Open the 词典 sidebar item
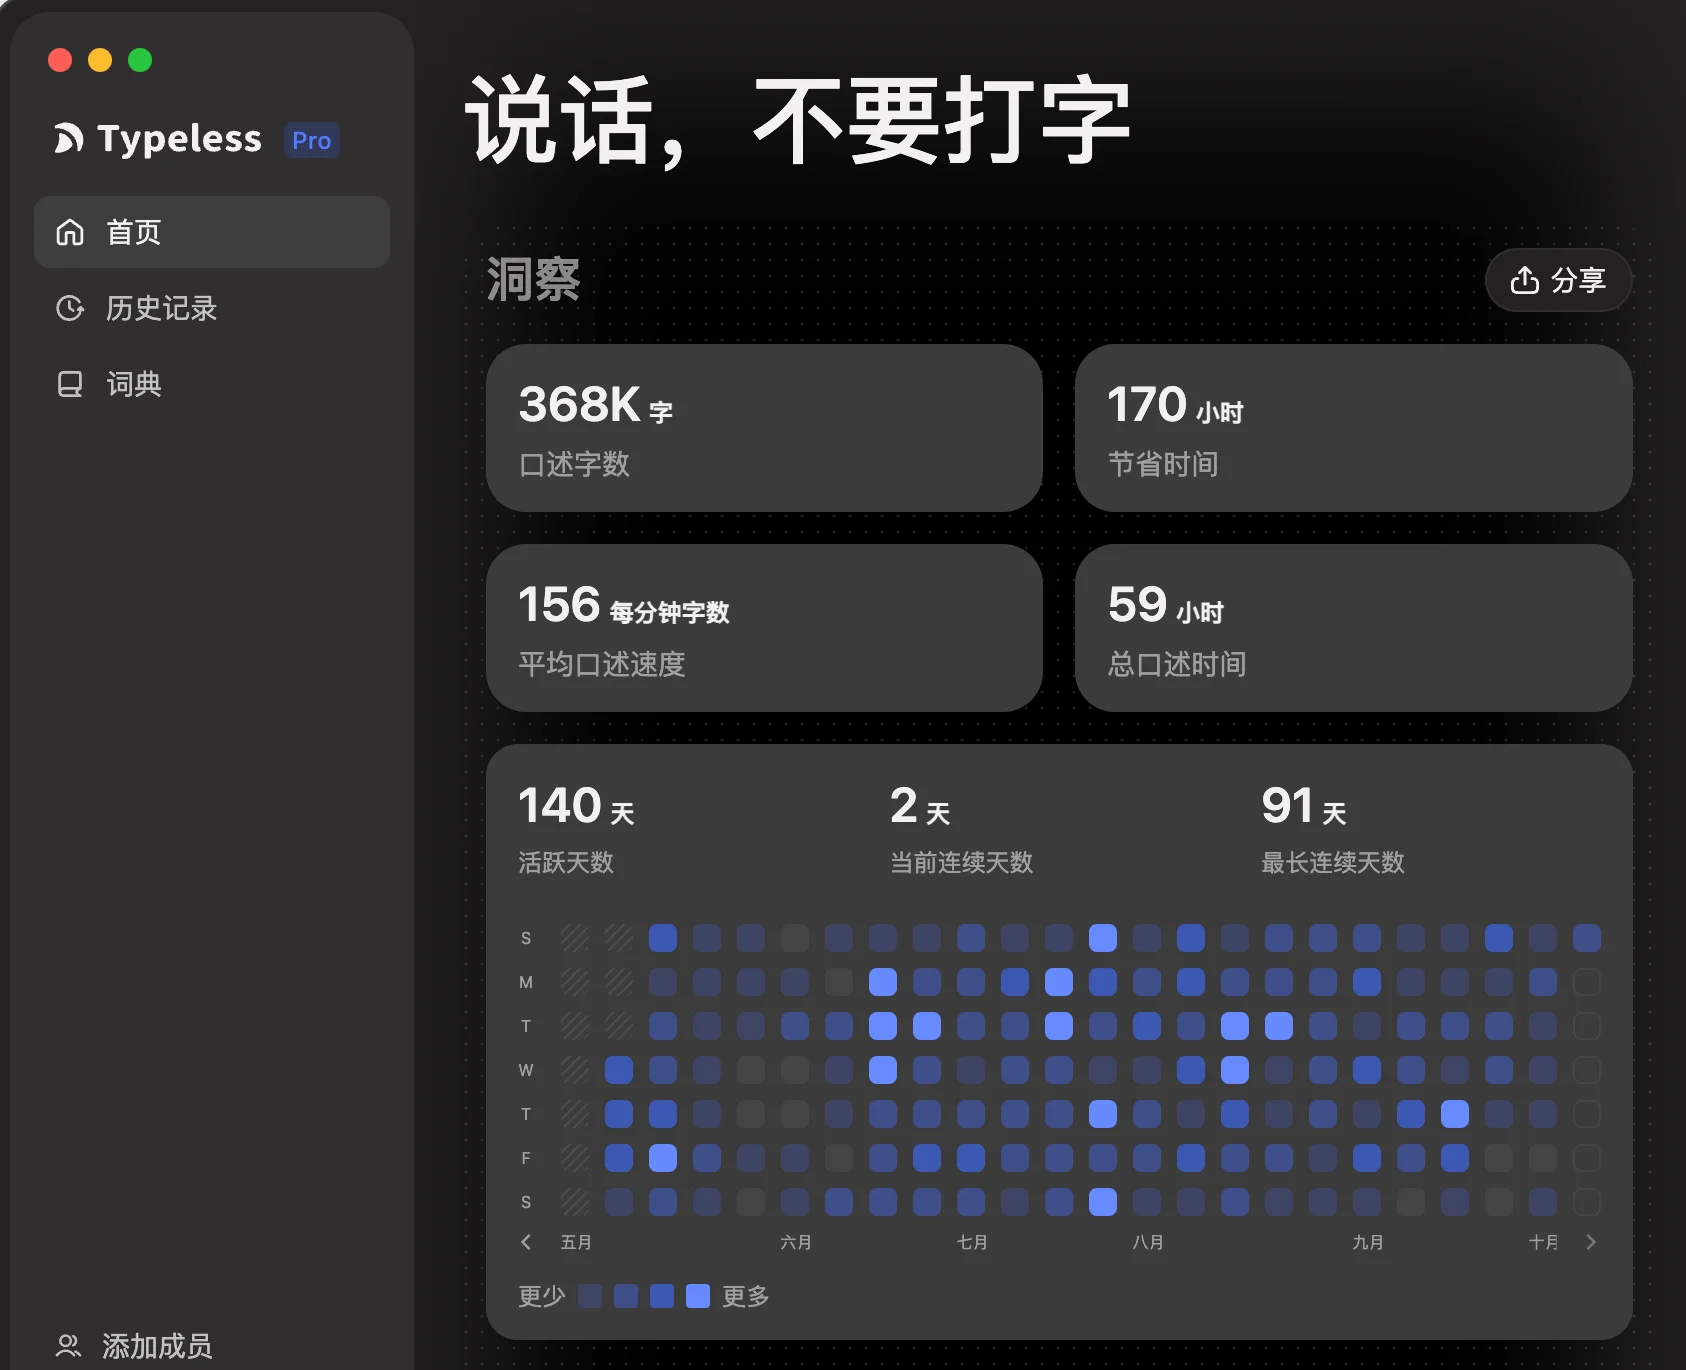1686x1370 pixels. (x=212, y=384)
